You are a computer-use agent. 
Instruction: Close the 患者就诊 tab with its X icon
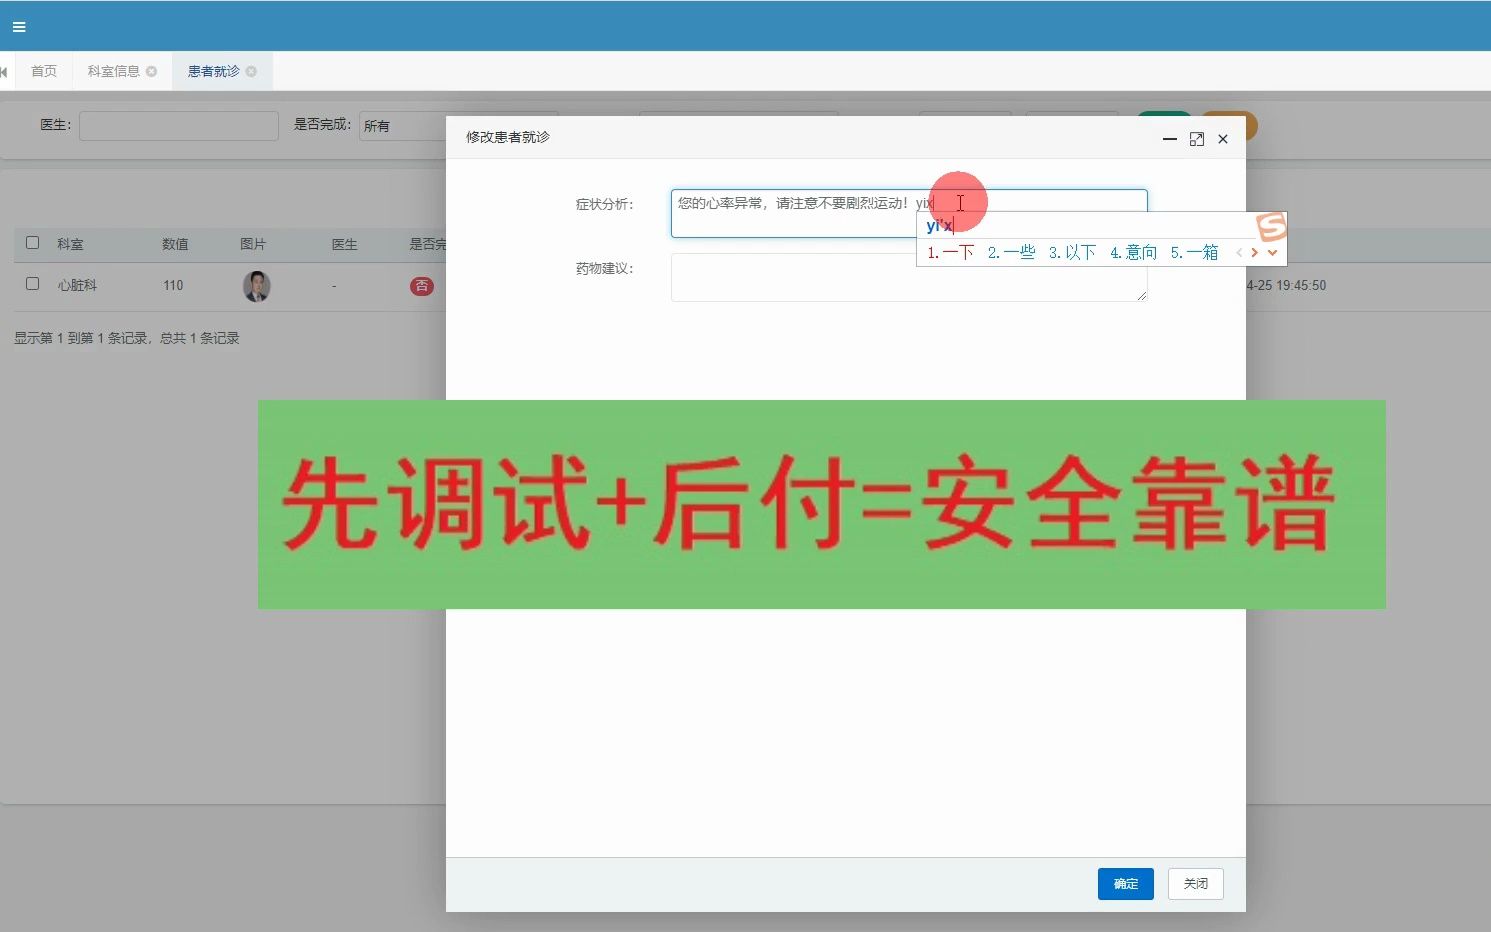coord(253,71)
